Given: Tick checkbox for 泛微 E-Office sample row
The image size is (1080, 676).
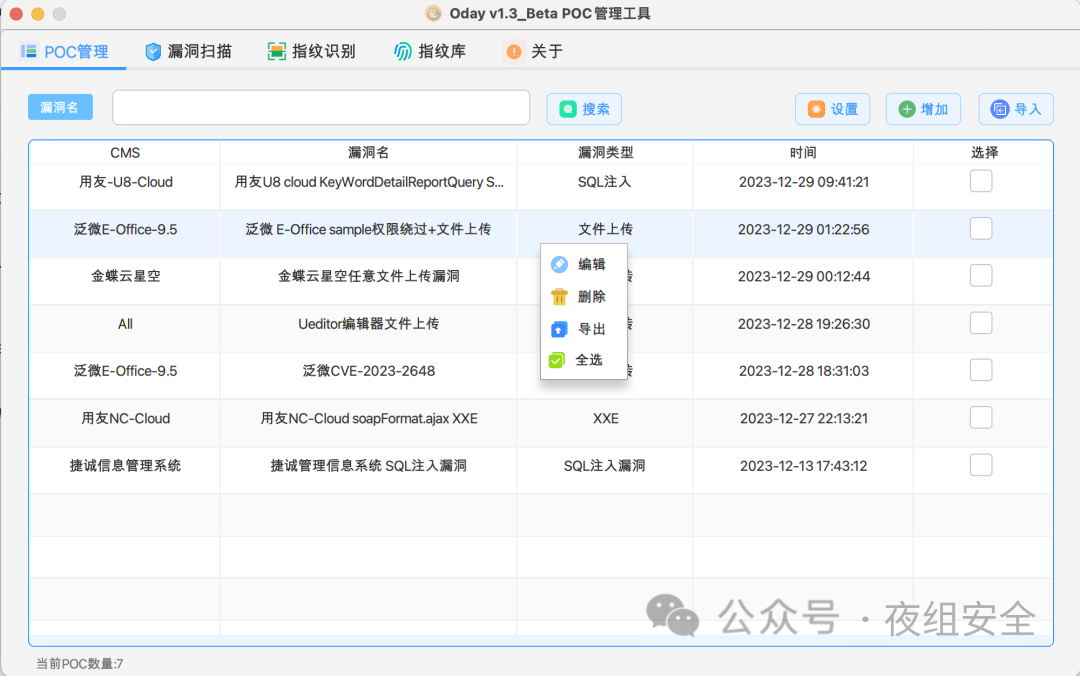Looking at the screenshot, I should pyautogui.click(x=981, y=229).
